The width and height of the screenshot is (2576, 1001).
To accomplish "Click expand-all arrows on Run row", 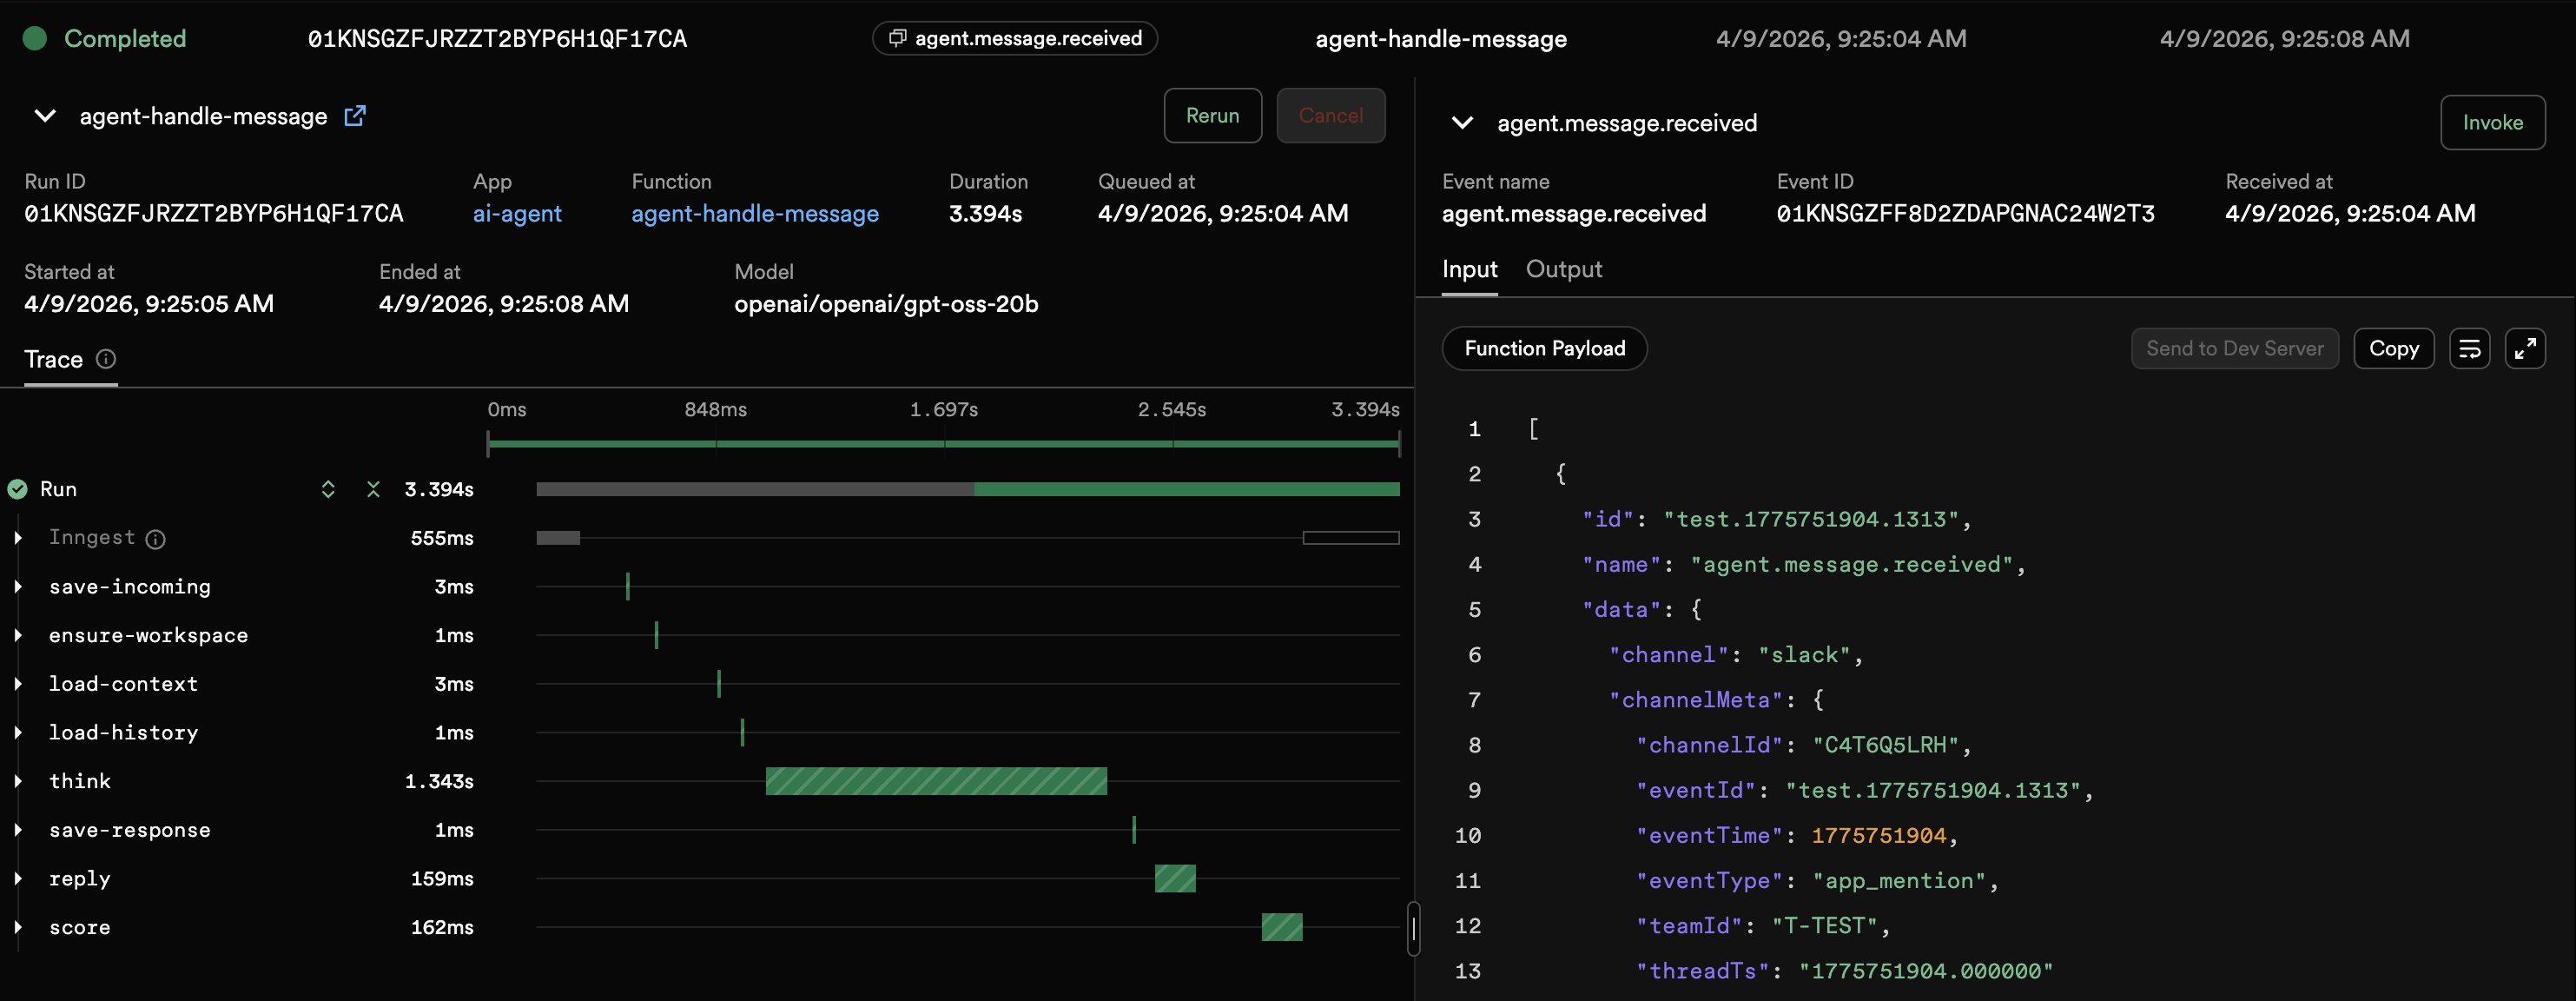I will click(x=328, y=489).
